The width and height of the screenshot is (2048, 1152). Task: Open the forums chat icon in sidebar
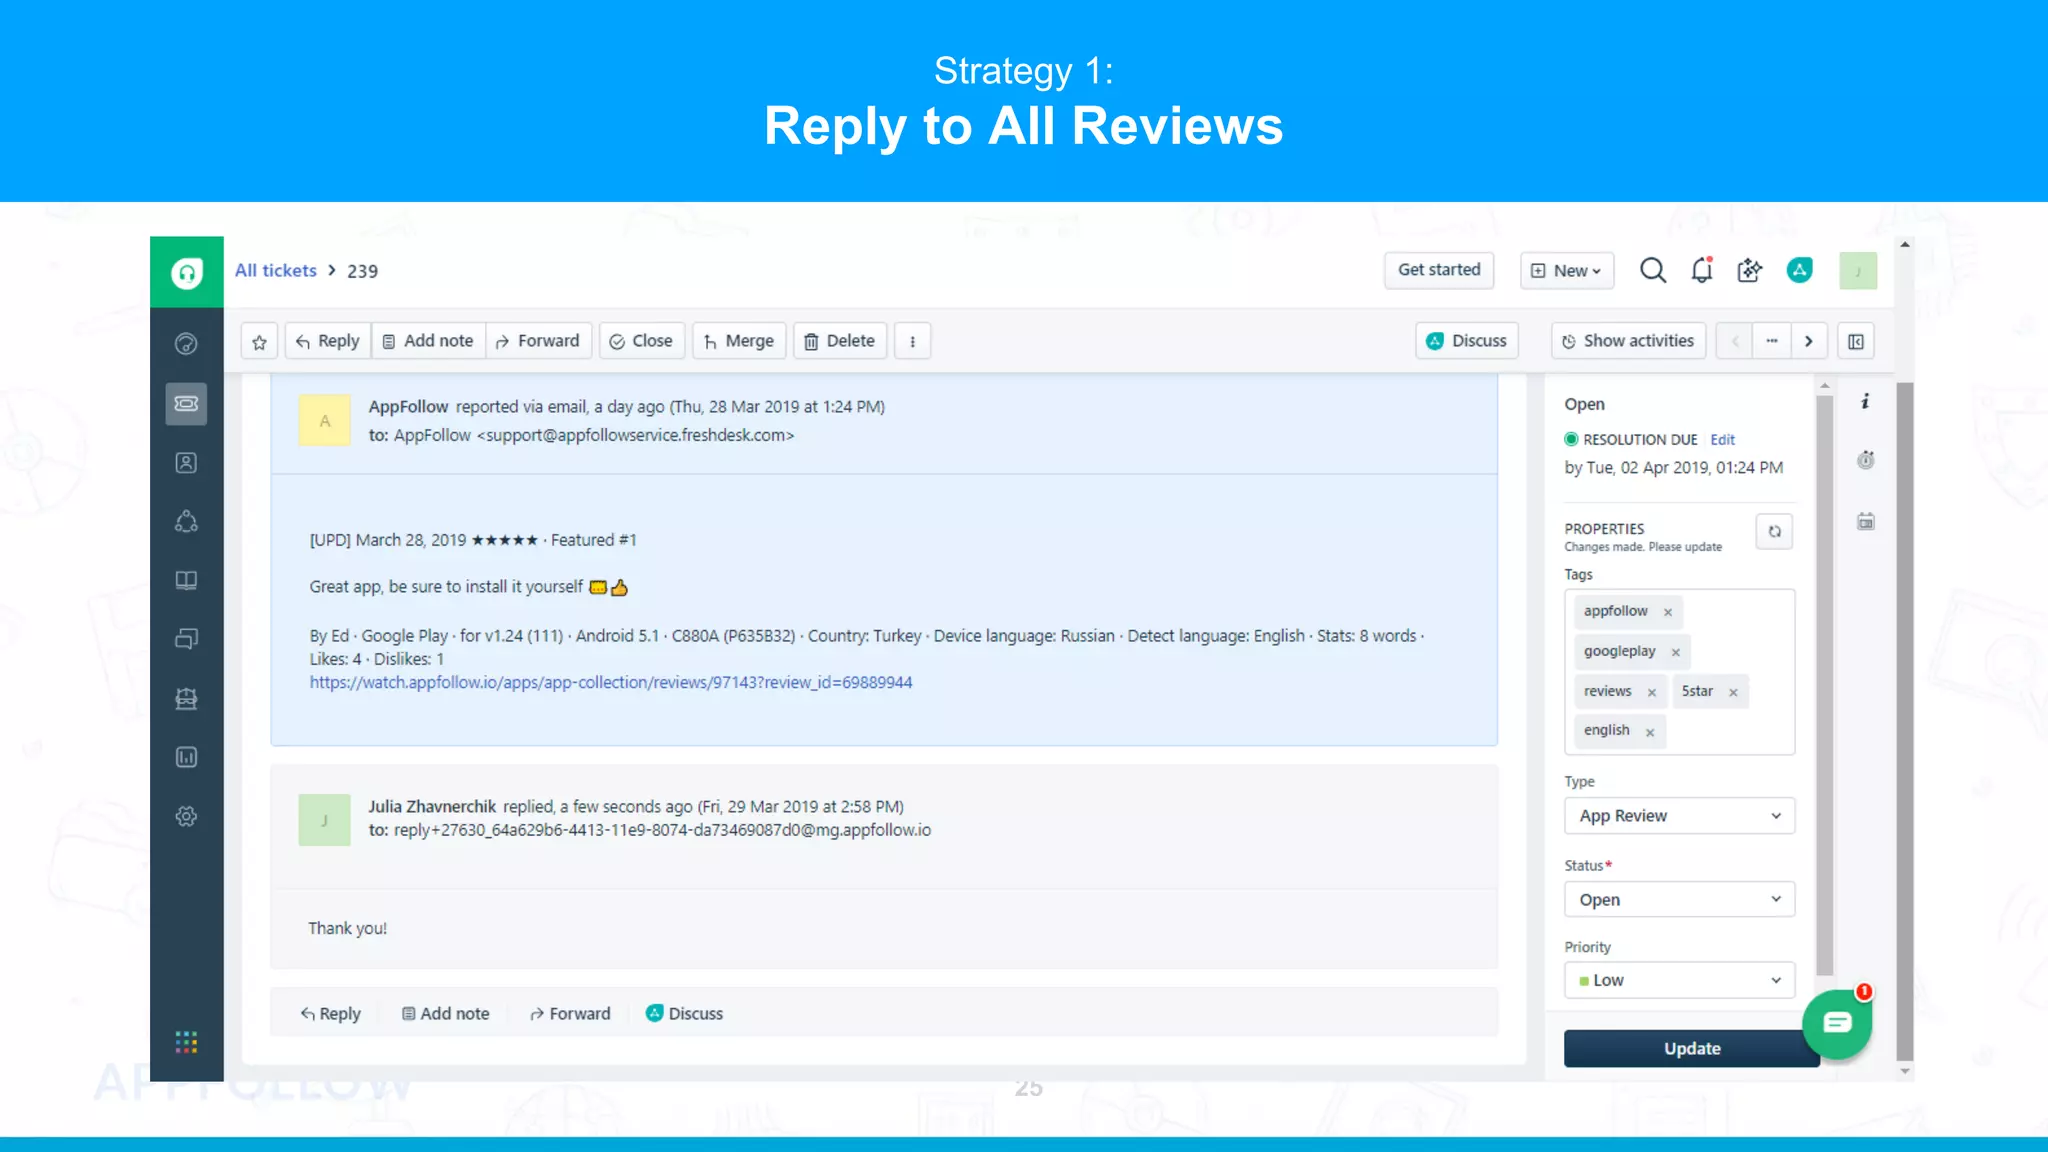(x=186, y=639)
